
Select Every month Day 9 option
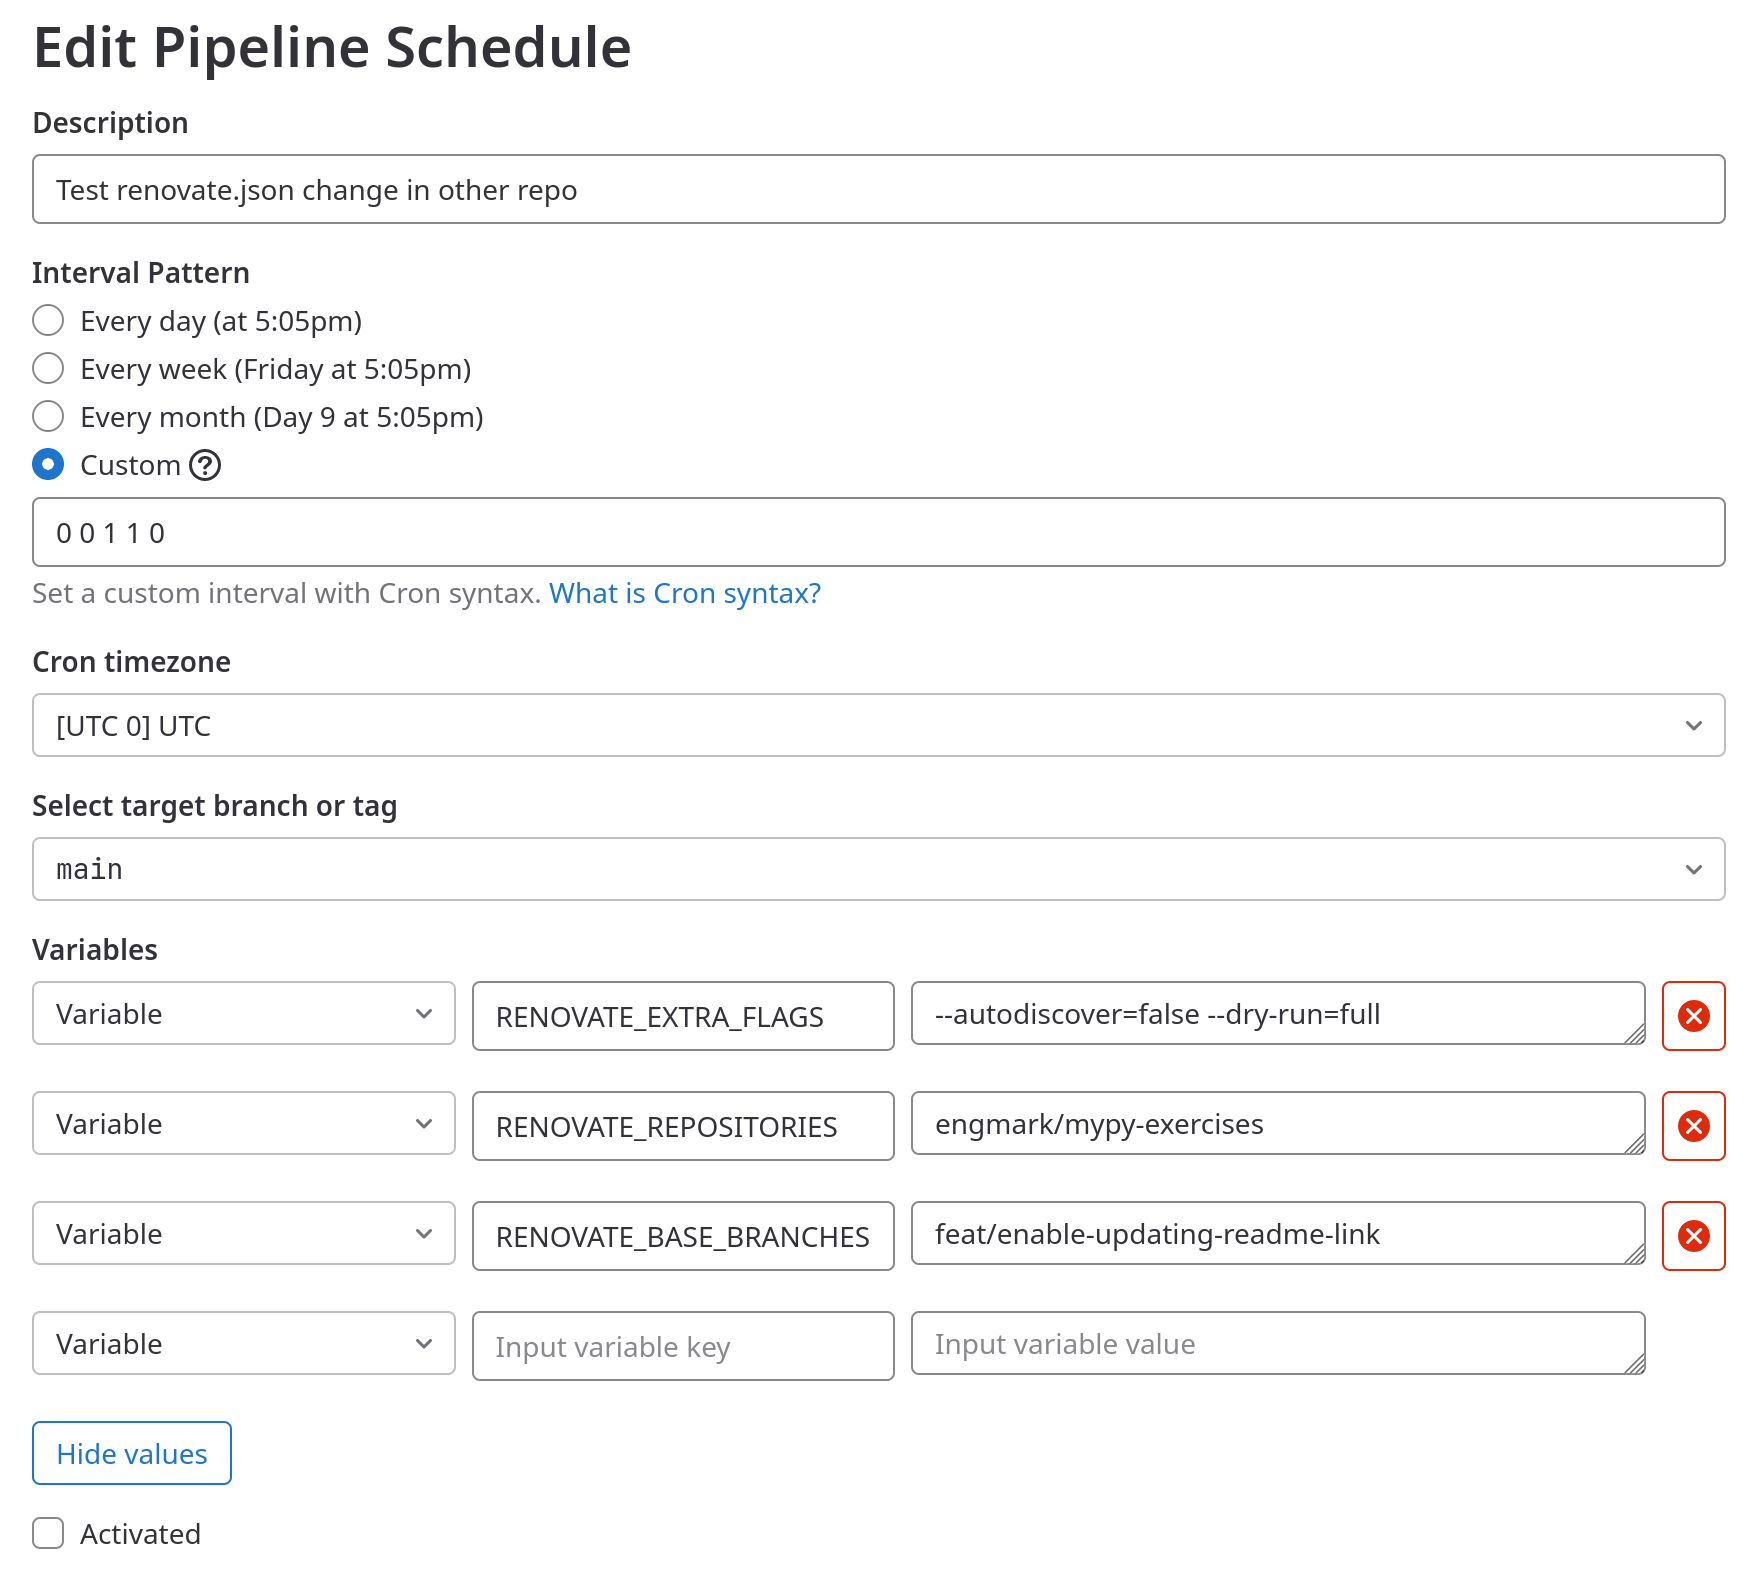coord(48,417)
